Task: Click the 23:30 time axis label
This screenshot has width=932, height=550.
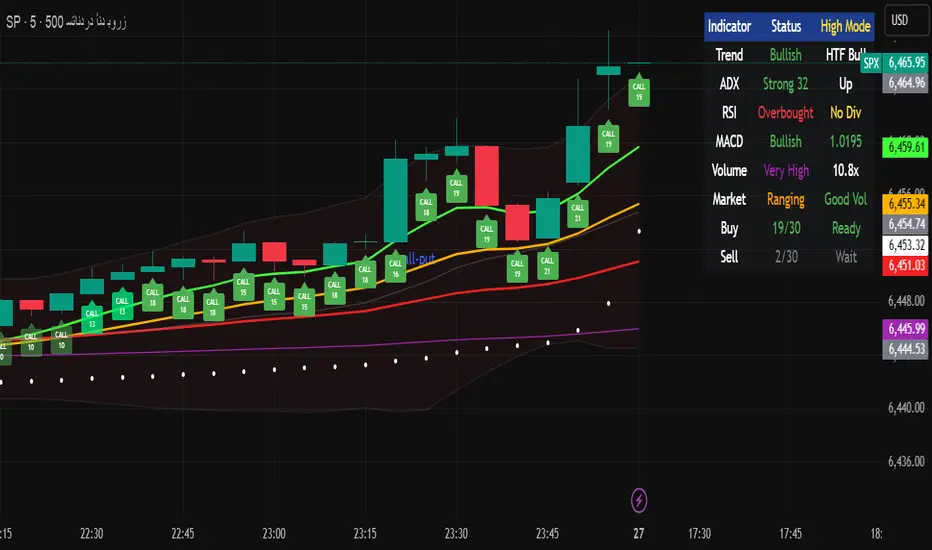Action: pyautogui.click(x=456, y=533)
